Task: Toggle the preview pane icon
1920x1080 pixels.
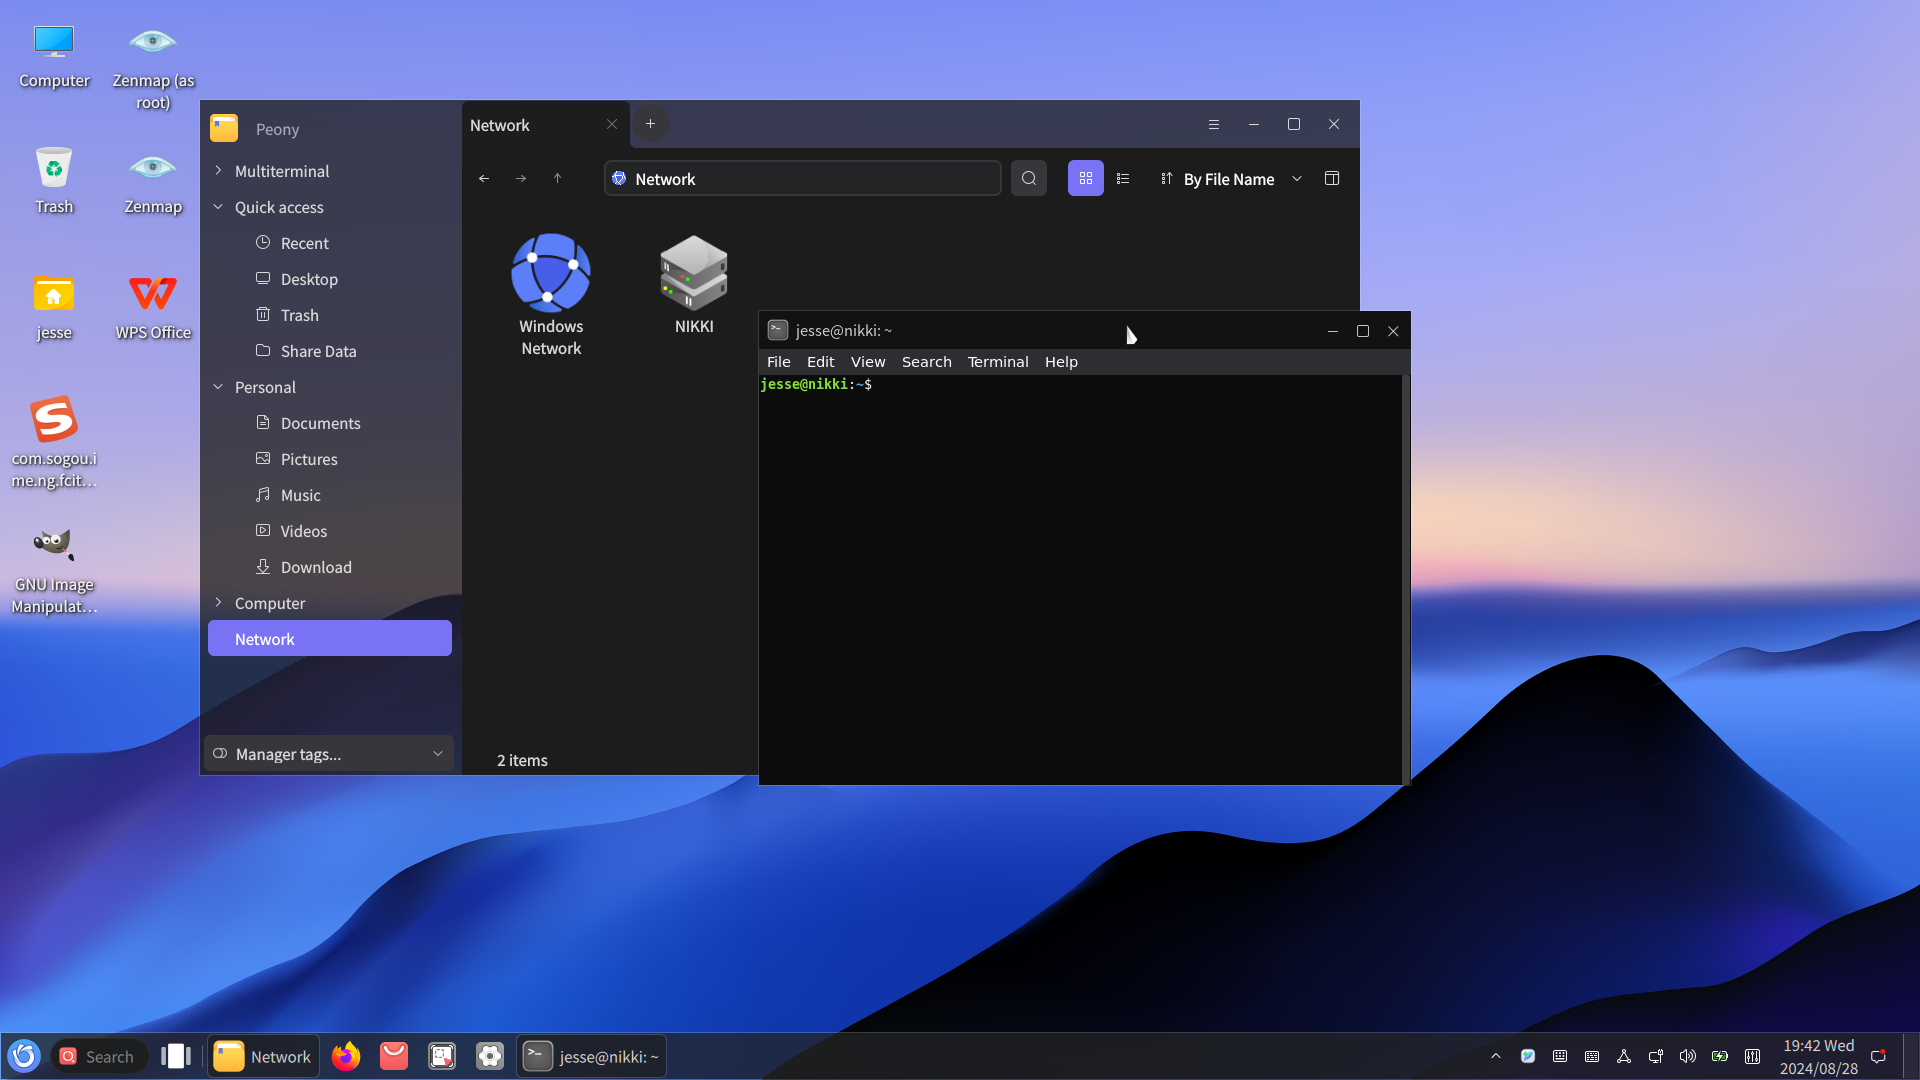Action: coord(1332,179)
